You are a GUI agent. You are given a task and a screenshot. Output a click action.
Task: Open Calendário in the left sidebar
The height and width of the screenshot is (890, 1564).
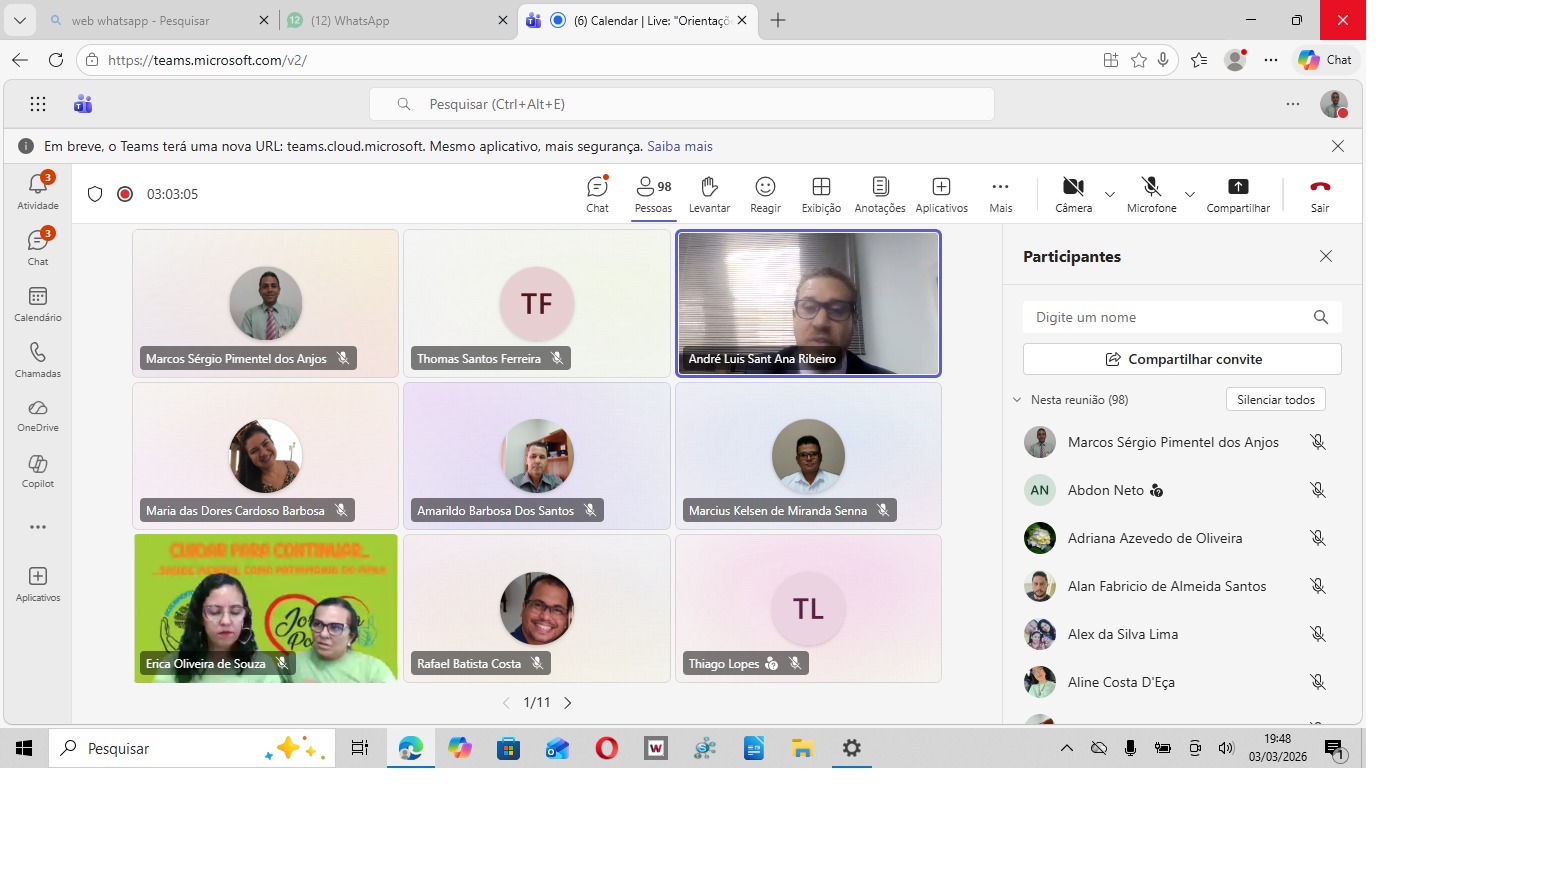(x=38, y=304)
